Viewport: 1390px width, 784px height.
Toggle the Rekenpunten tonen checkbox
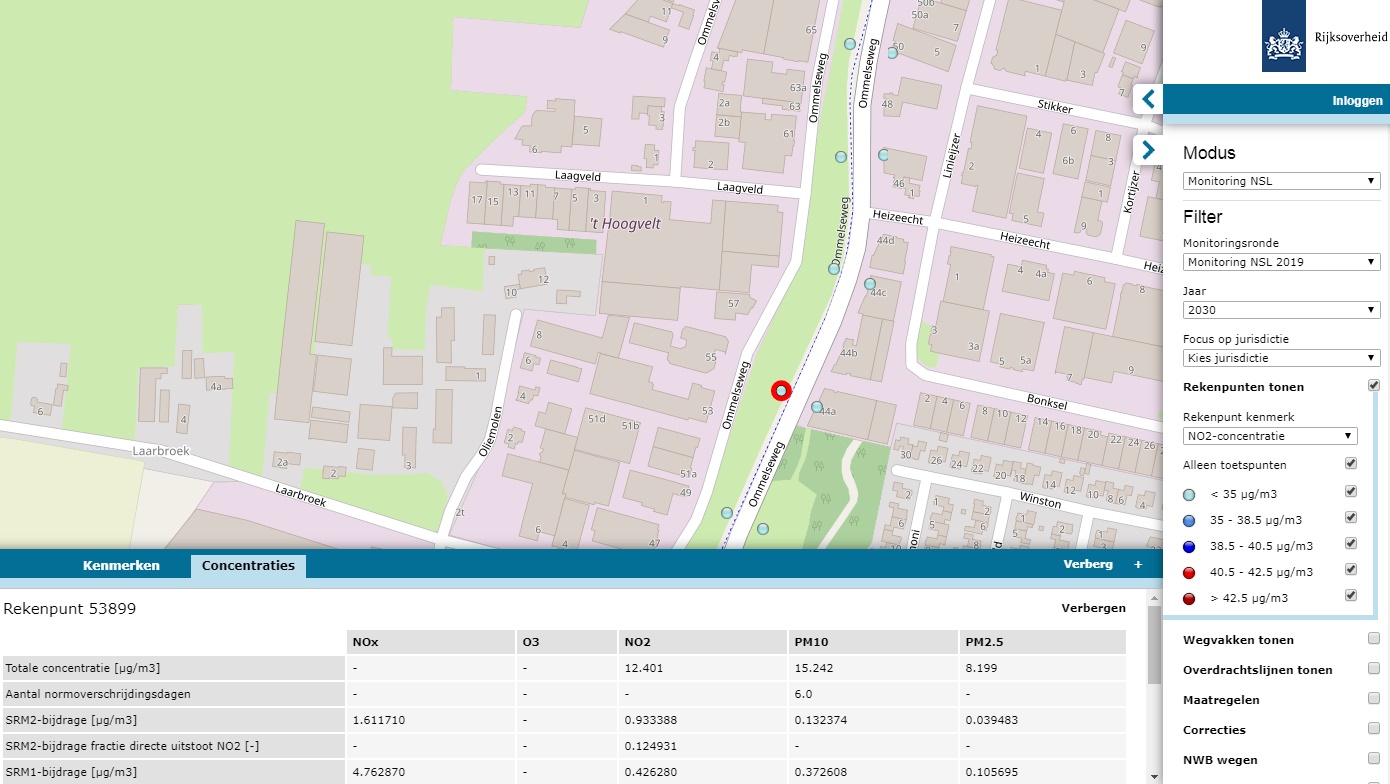(x=1374, y=386)
